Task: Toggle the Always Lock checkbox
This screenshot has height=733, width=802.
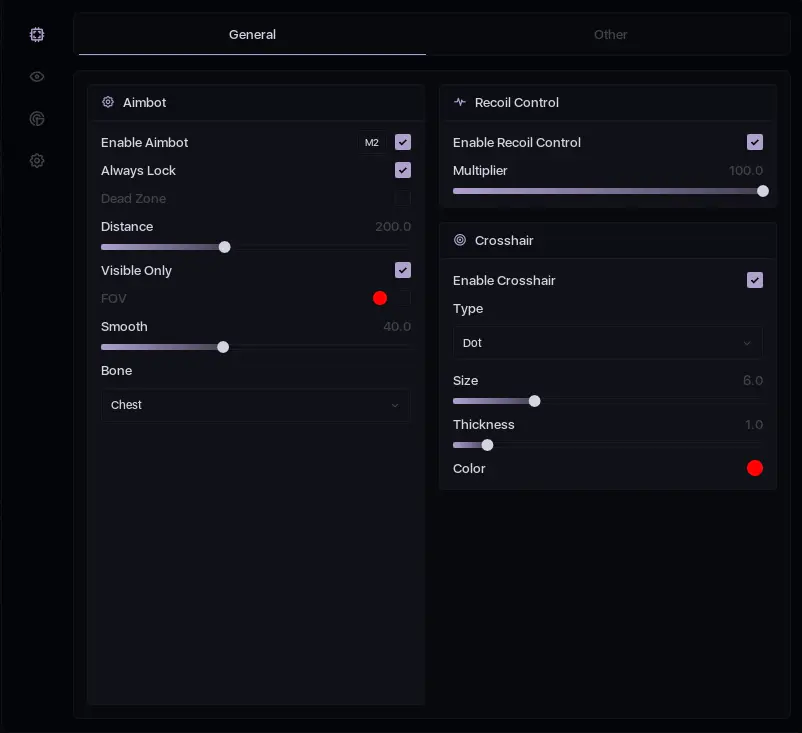Action: tap(403, 170)
